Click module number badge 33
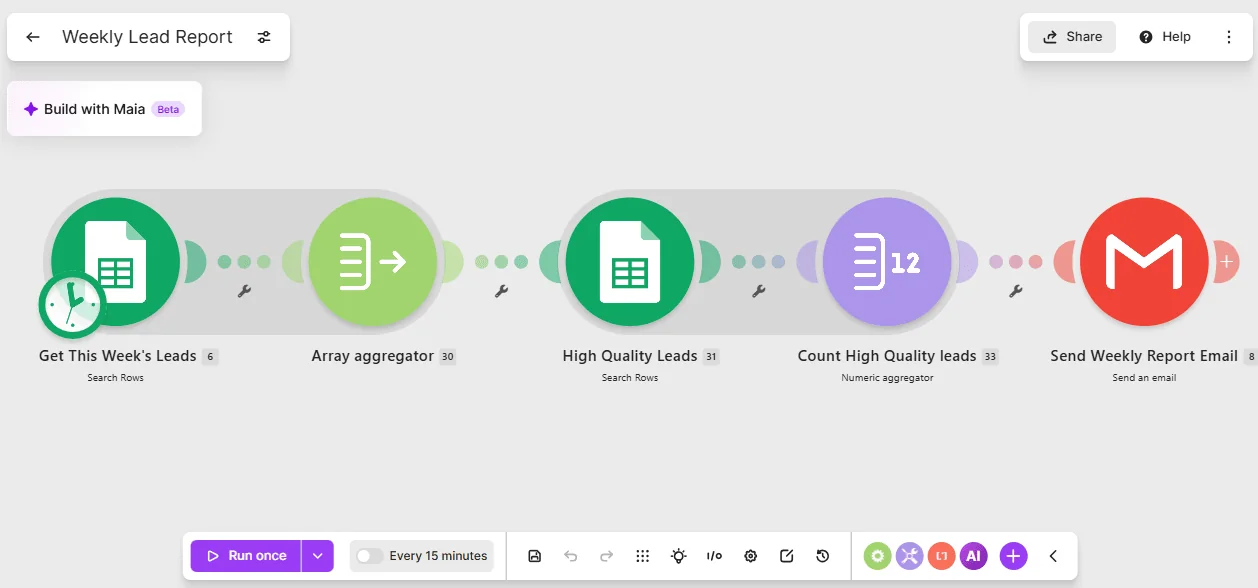Image resolution: width=1258 pixels, height=588 pixels. point(990,357)
